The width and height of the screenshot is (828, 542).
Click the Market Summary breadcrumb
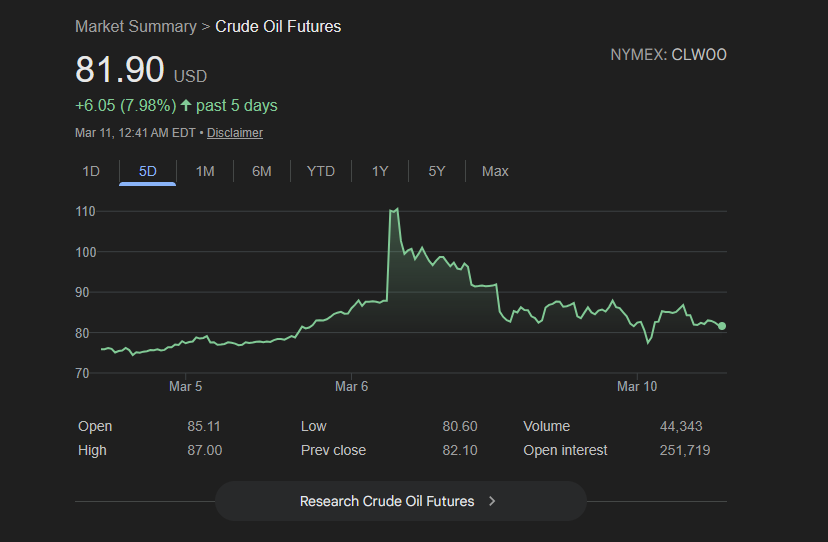tap(136, 26)
